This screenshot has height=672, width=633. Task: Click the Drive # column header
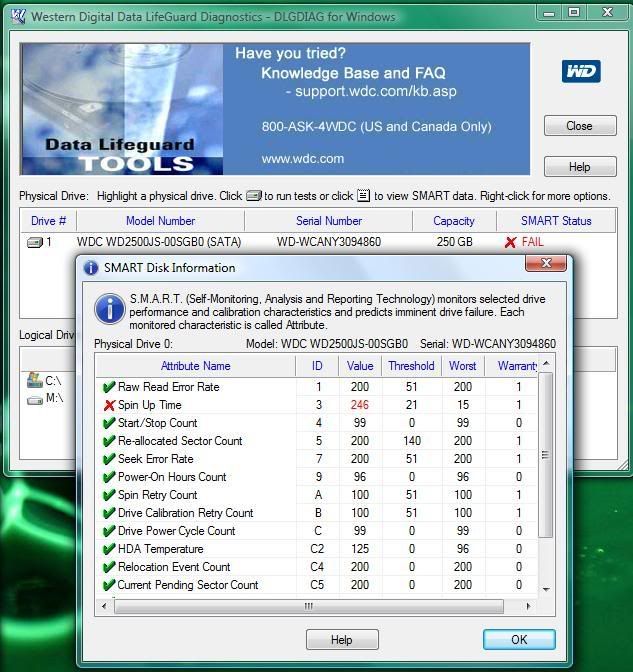point(48,221)
